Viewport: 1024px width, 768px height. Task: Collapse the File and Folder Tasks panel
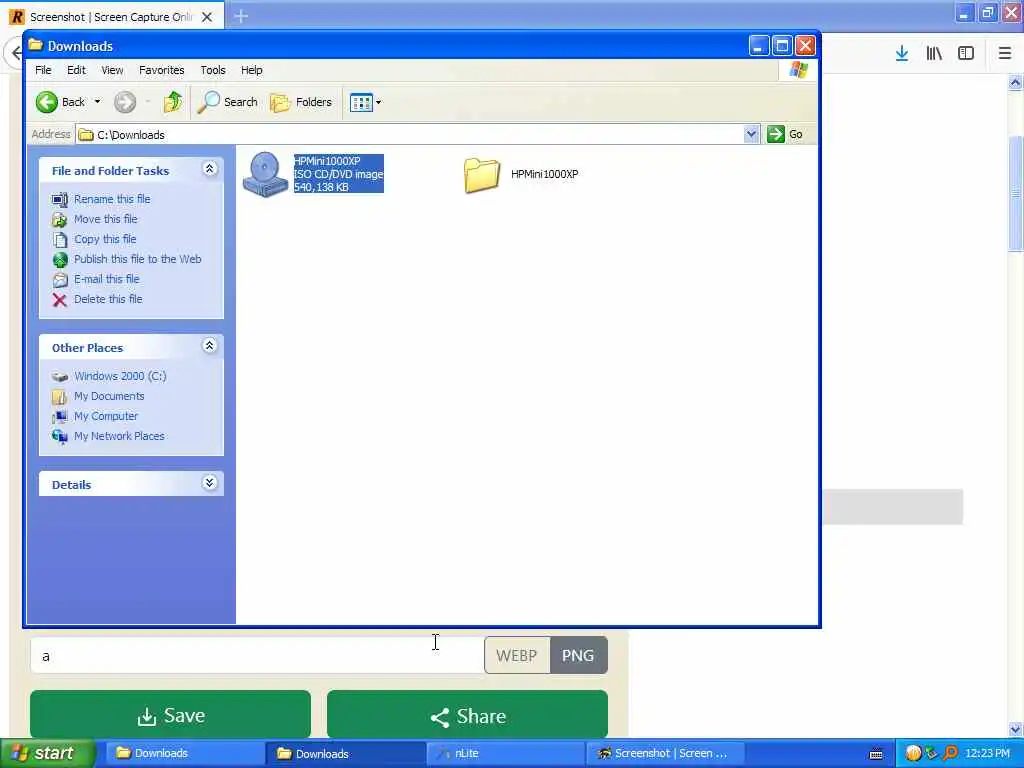tap(210, 169)
